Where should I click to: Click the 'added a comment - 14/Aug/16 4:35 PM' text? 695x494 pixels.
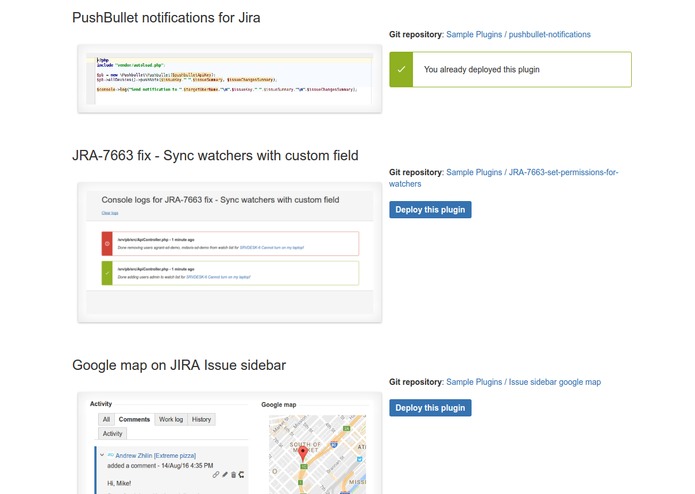(x=160, y=466)
